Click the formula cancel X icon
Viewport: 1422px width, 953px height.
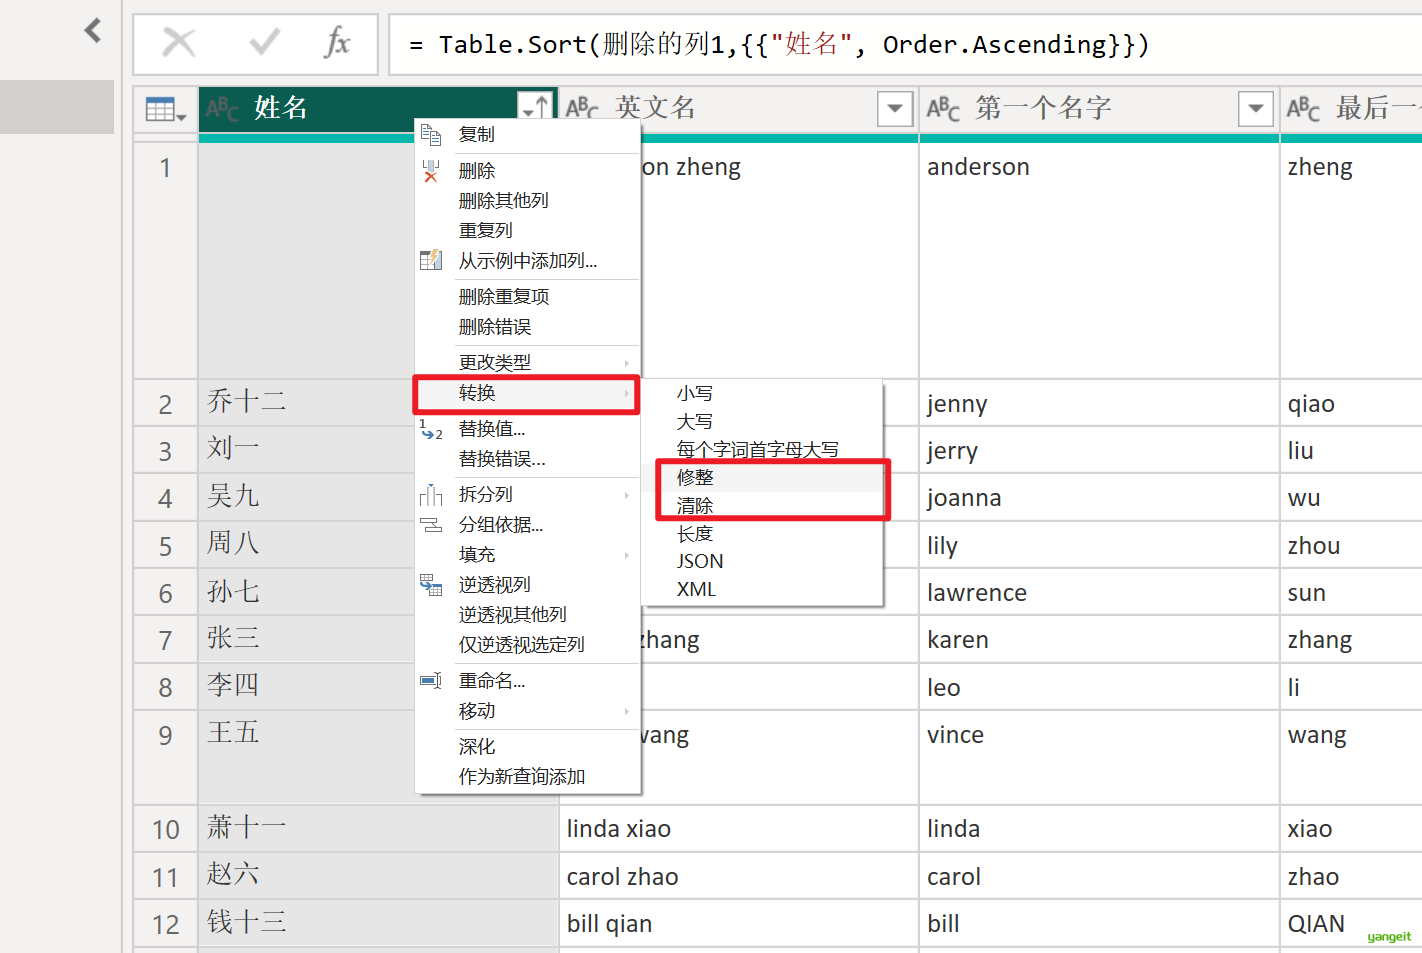179,43
